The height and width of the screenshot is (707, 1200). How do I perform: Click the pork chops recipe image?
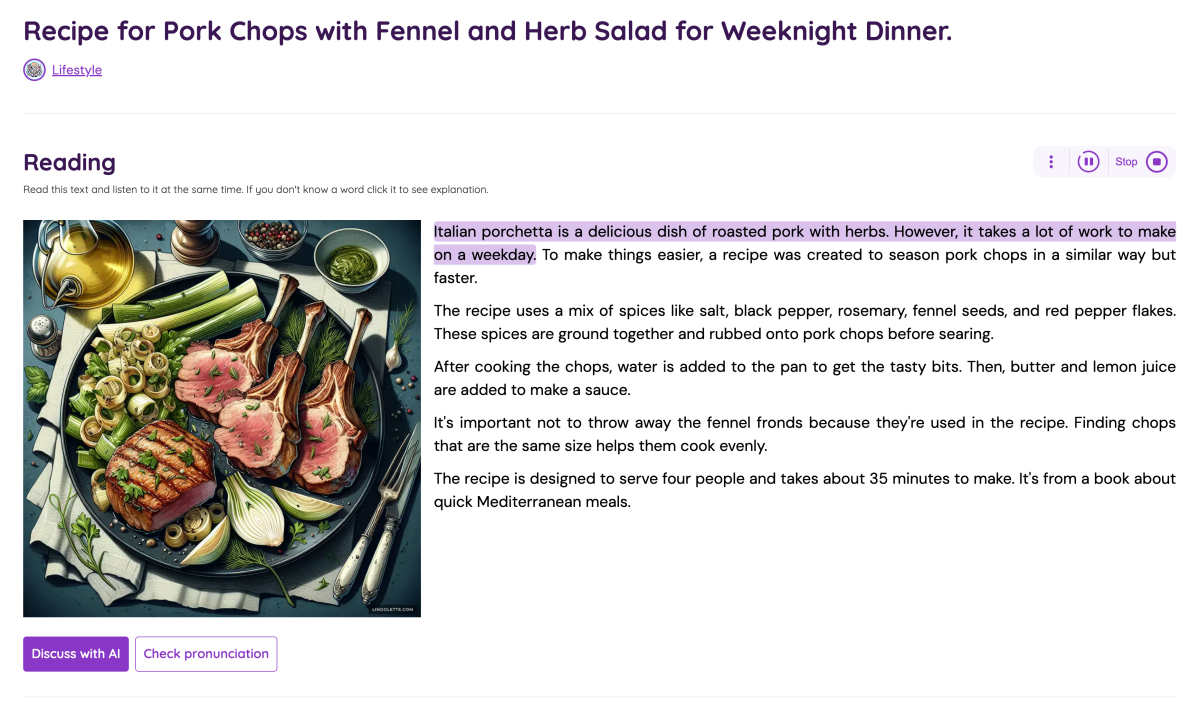tap(222, 418)
